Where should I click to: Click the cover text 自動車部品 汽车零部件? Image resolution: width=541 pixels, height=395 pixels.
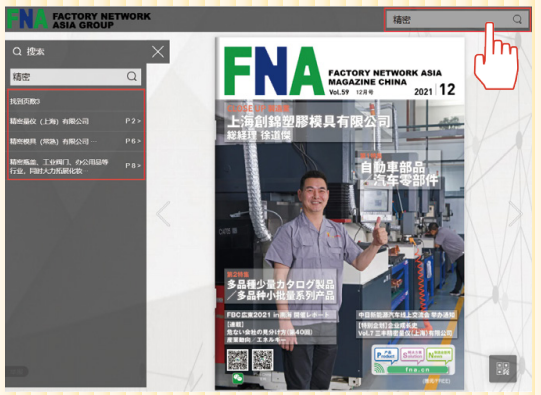click(x=399, y=174)
